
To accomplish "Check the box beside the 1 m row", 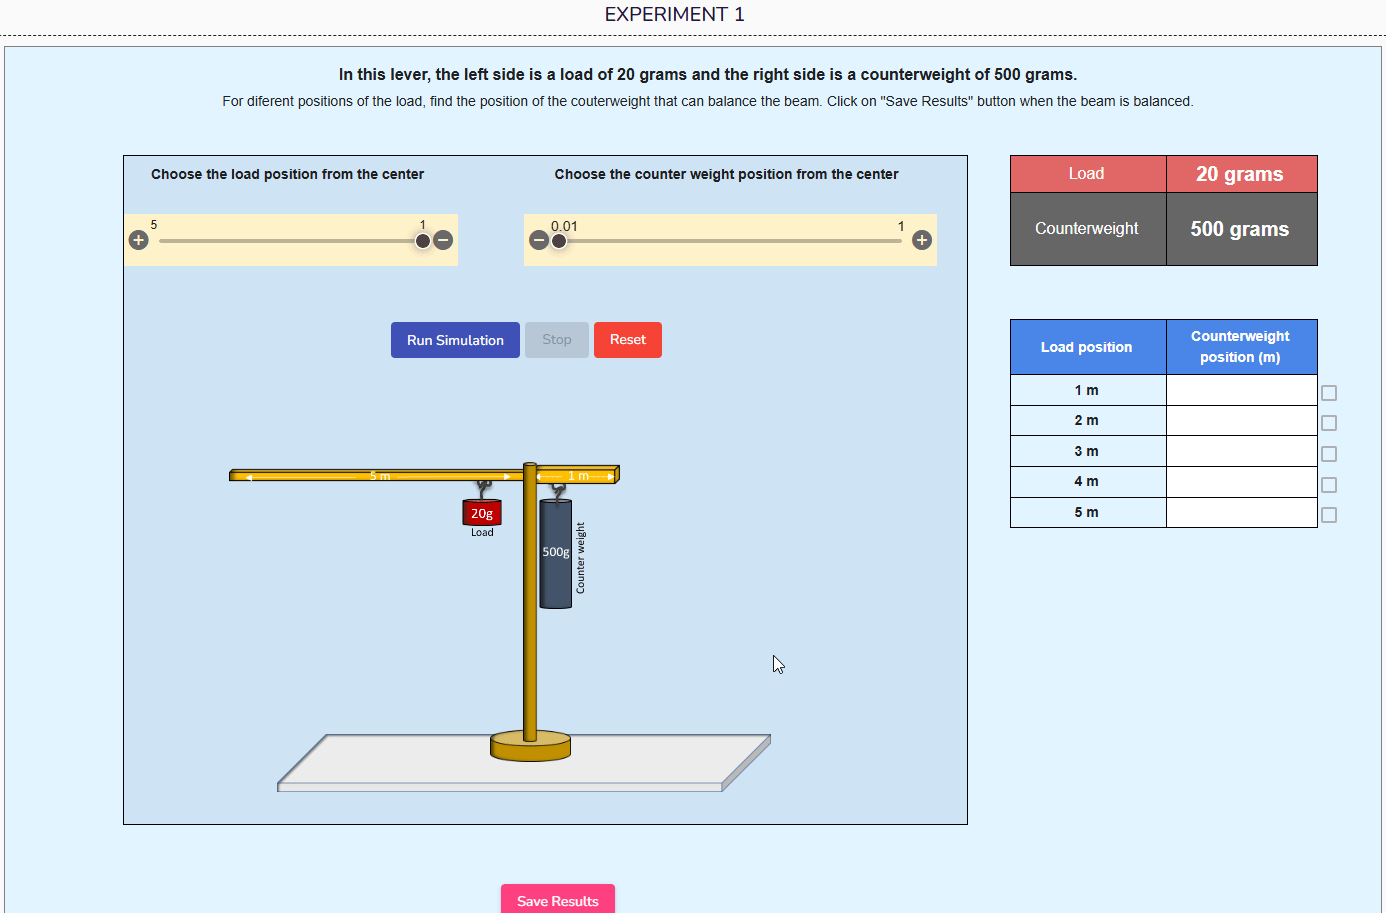I will pyautogui.click(x=1329, y=393).
